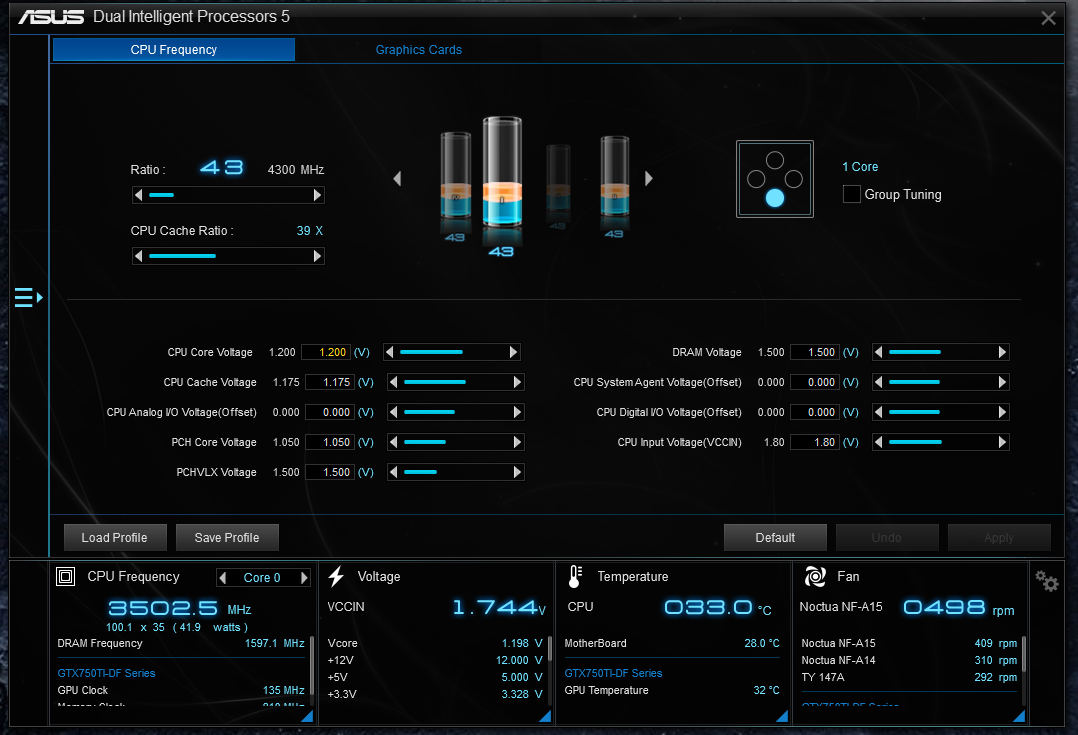Select the highlighted bottom core circle

[x=775, y=198]
